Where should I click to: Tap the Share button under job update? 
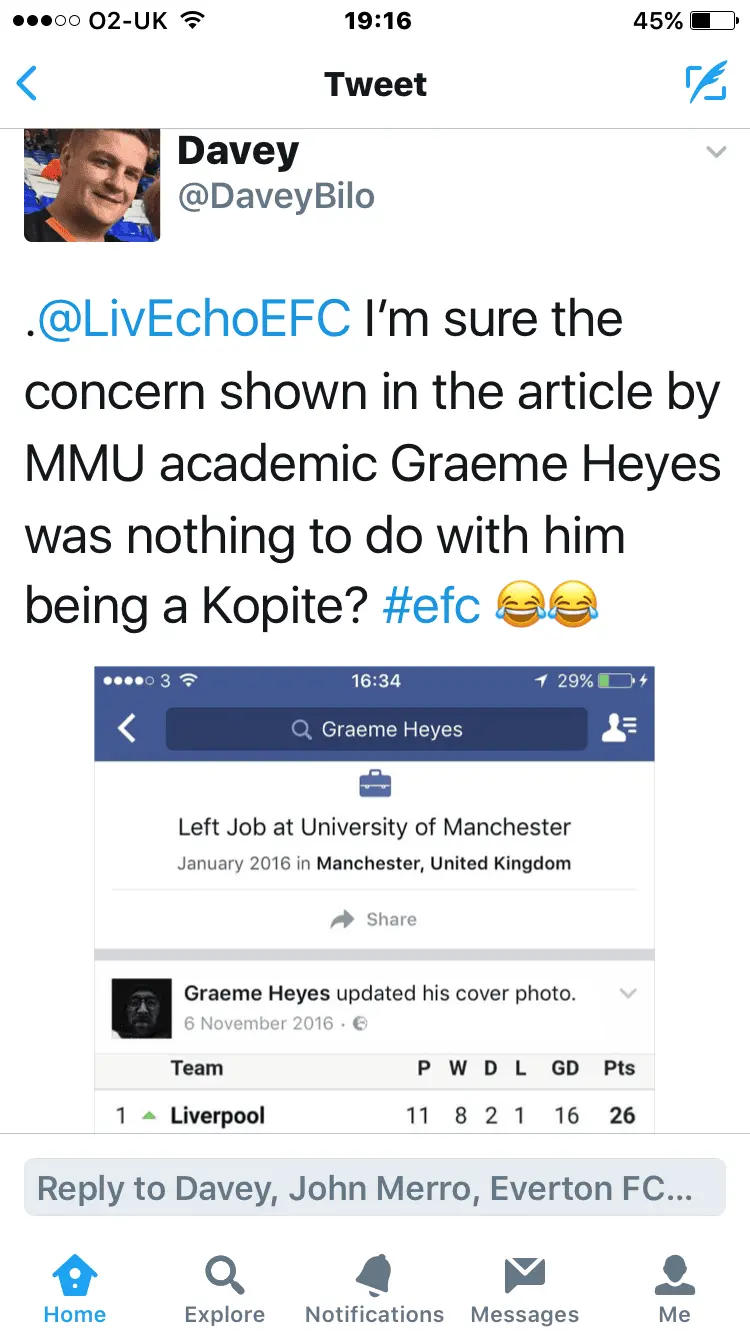tap(374, 919)
